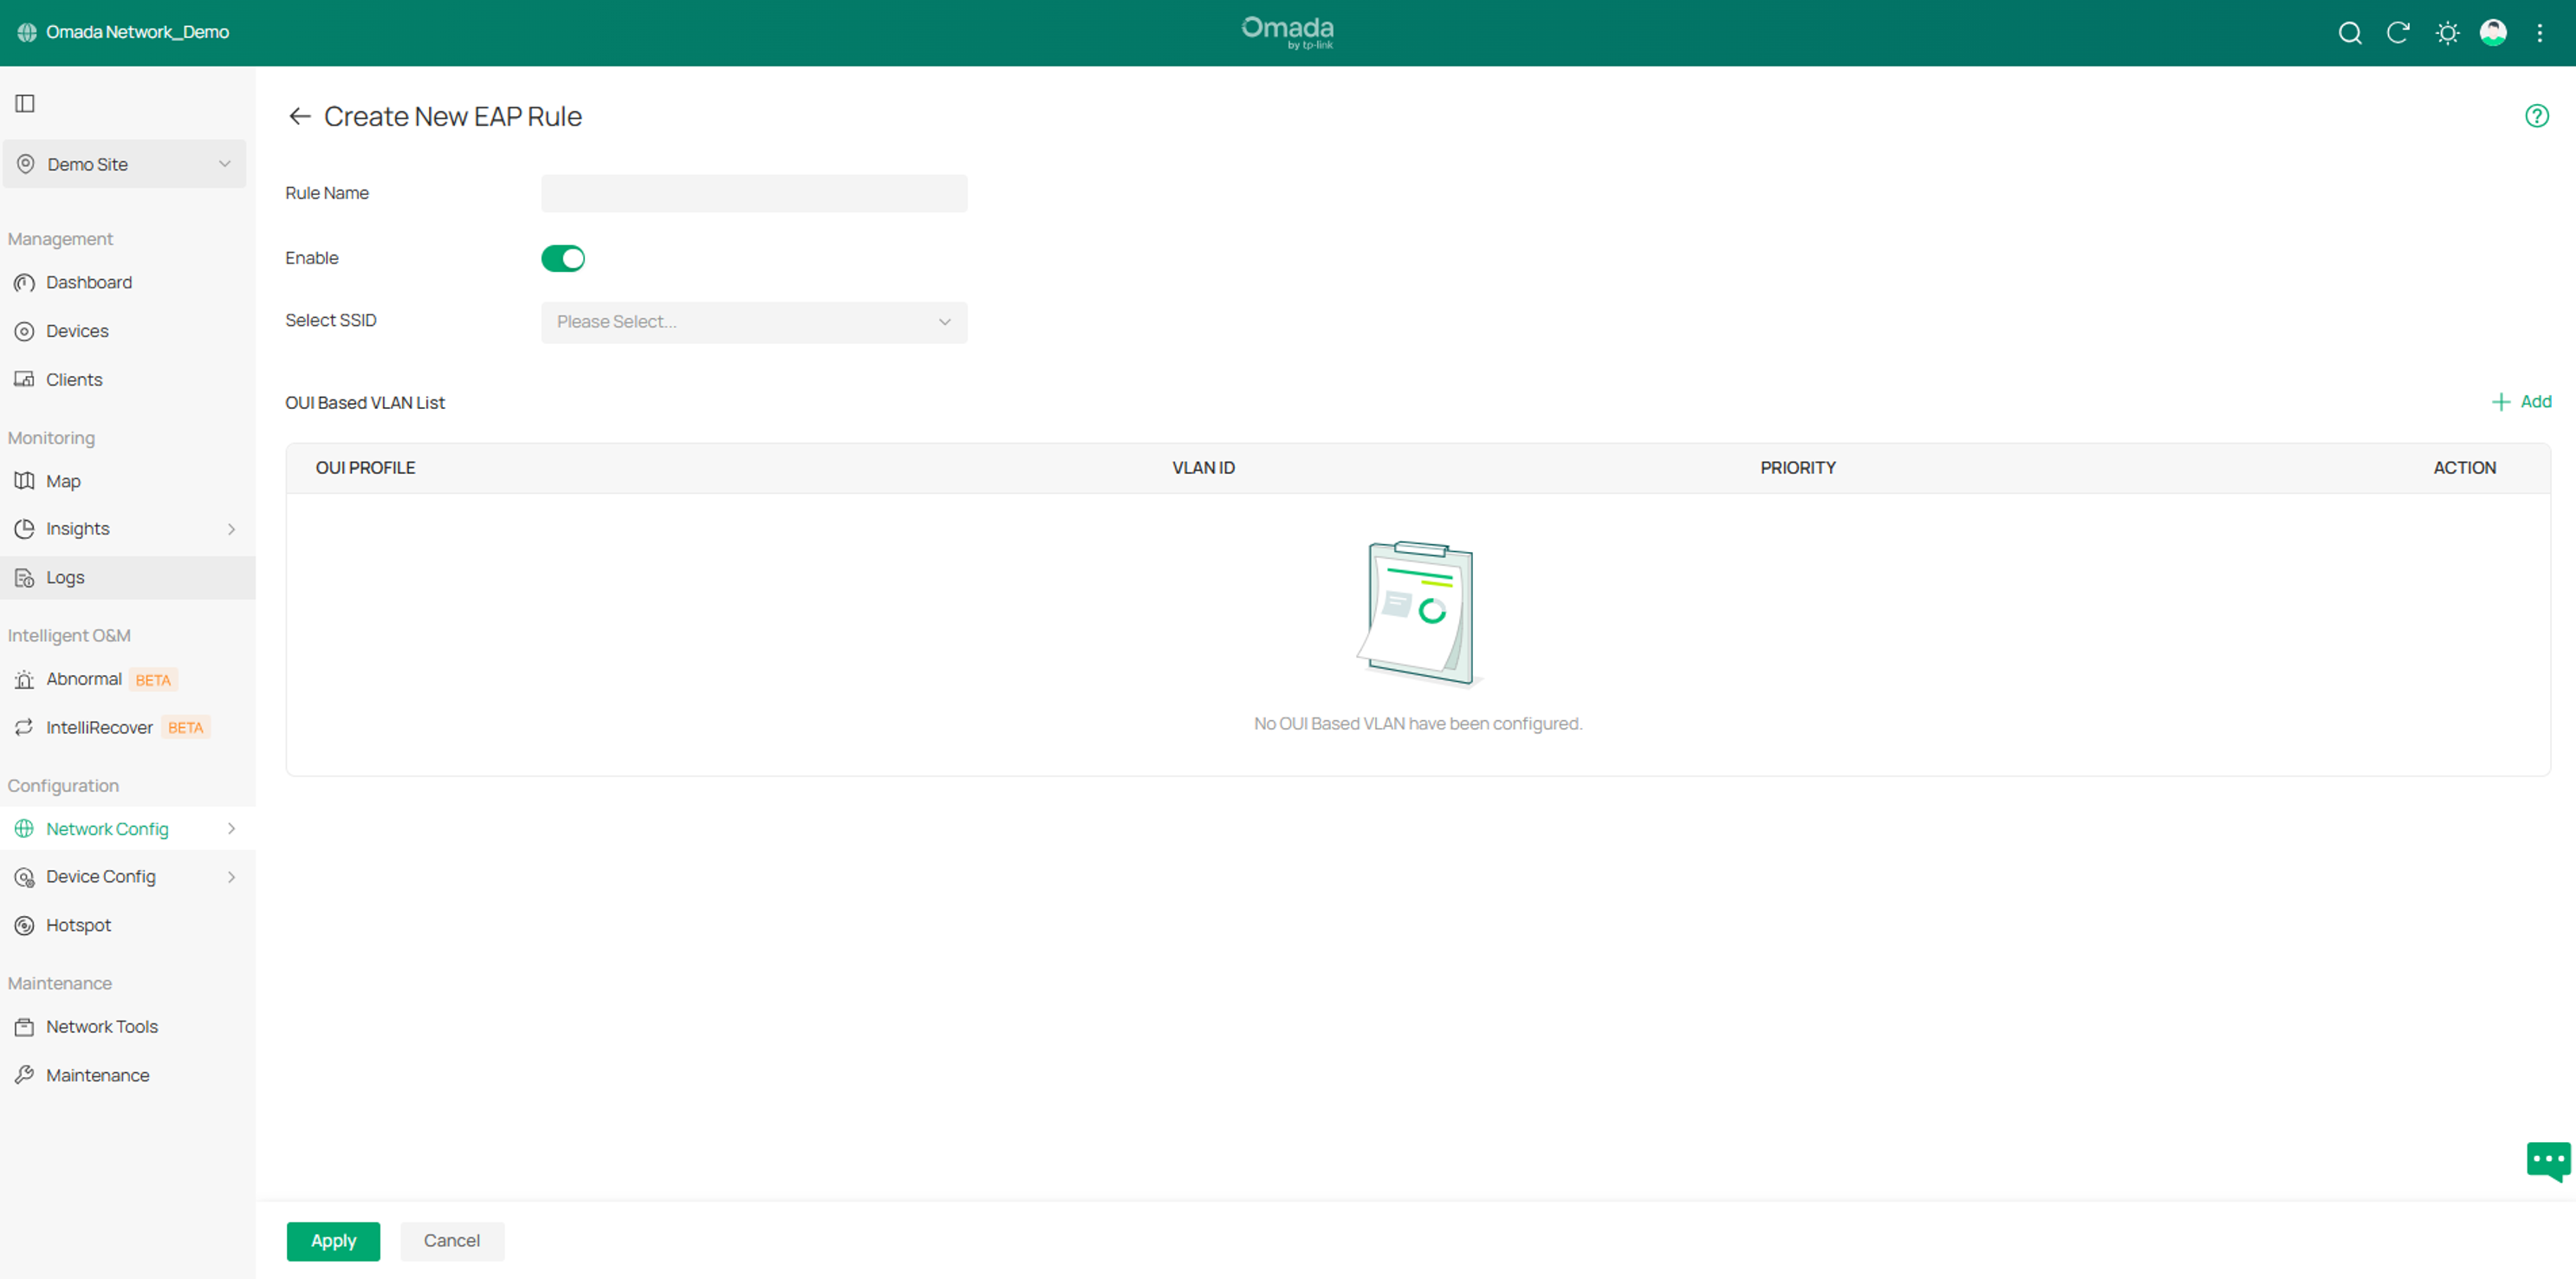Open the Map menu item
The height and width of the screenshot is (1279, 2576).
click(x=128, y=481)
